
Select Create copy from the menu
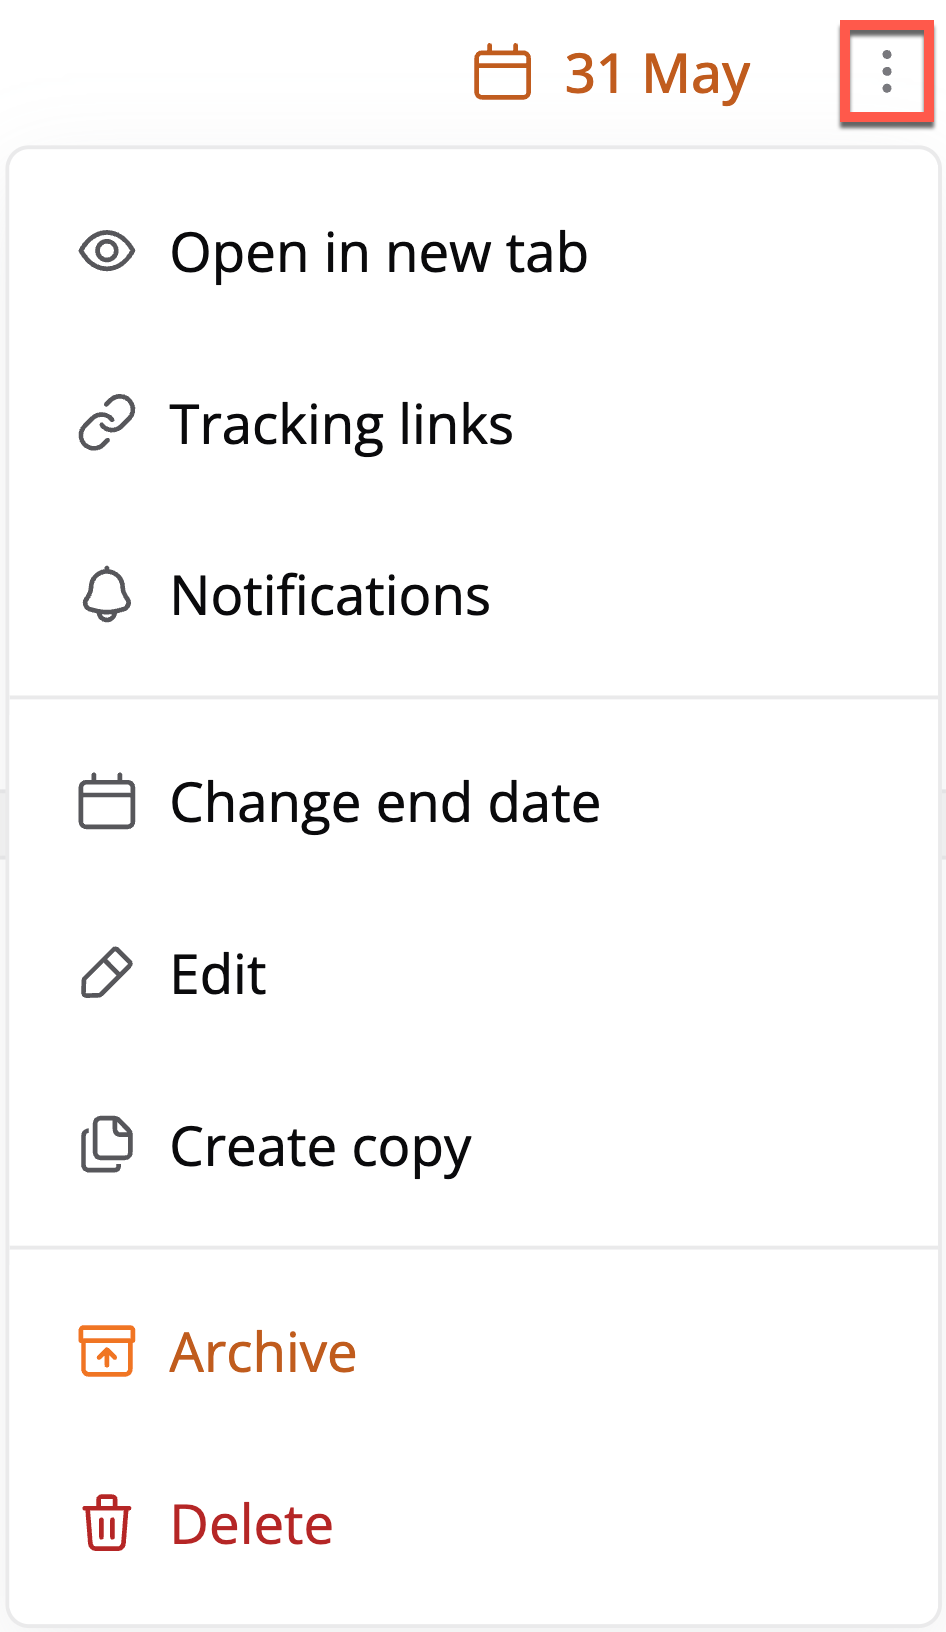(474, 1146)
